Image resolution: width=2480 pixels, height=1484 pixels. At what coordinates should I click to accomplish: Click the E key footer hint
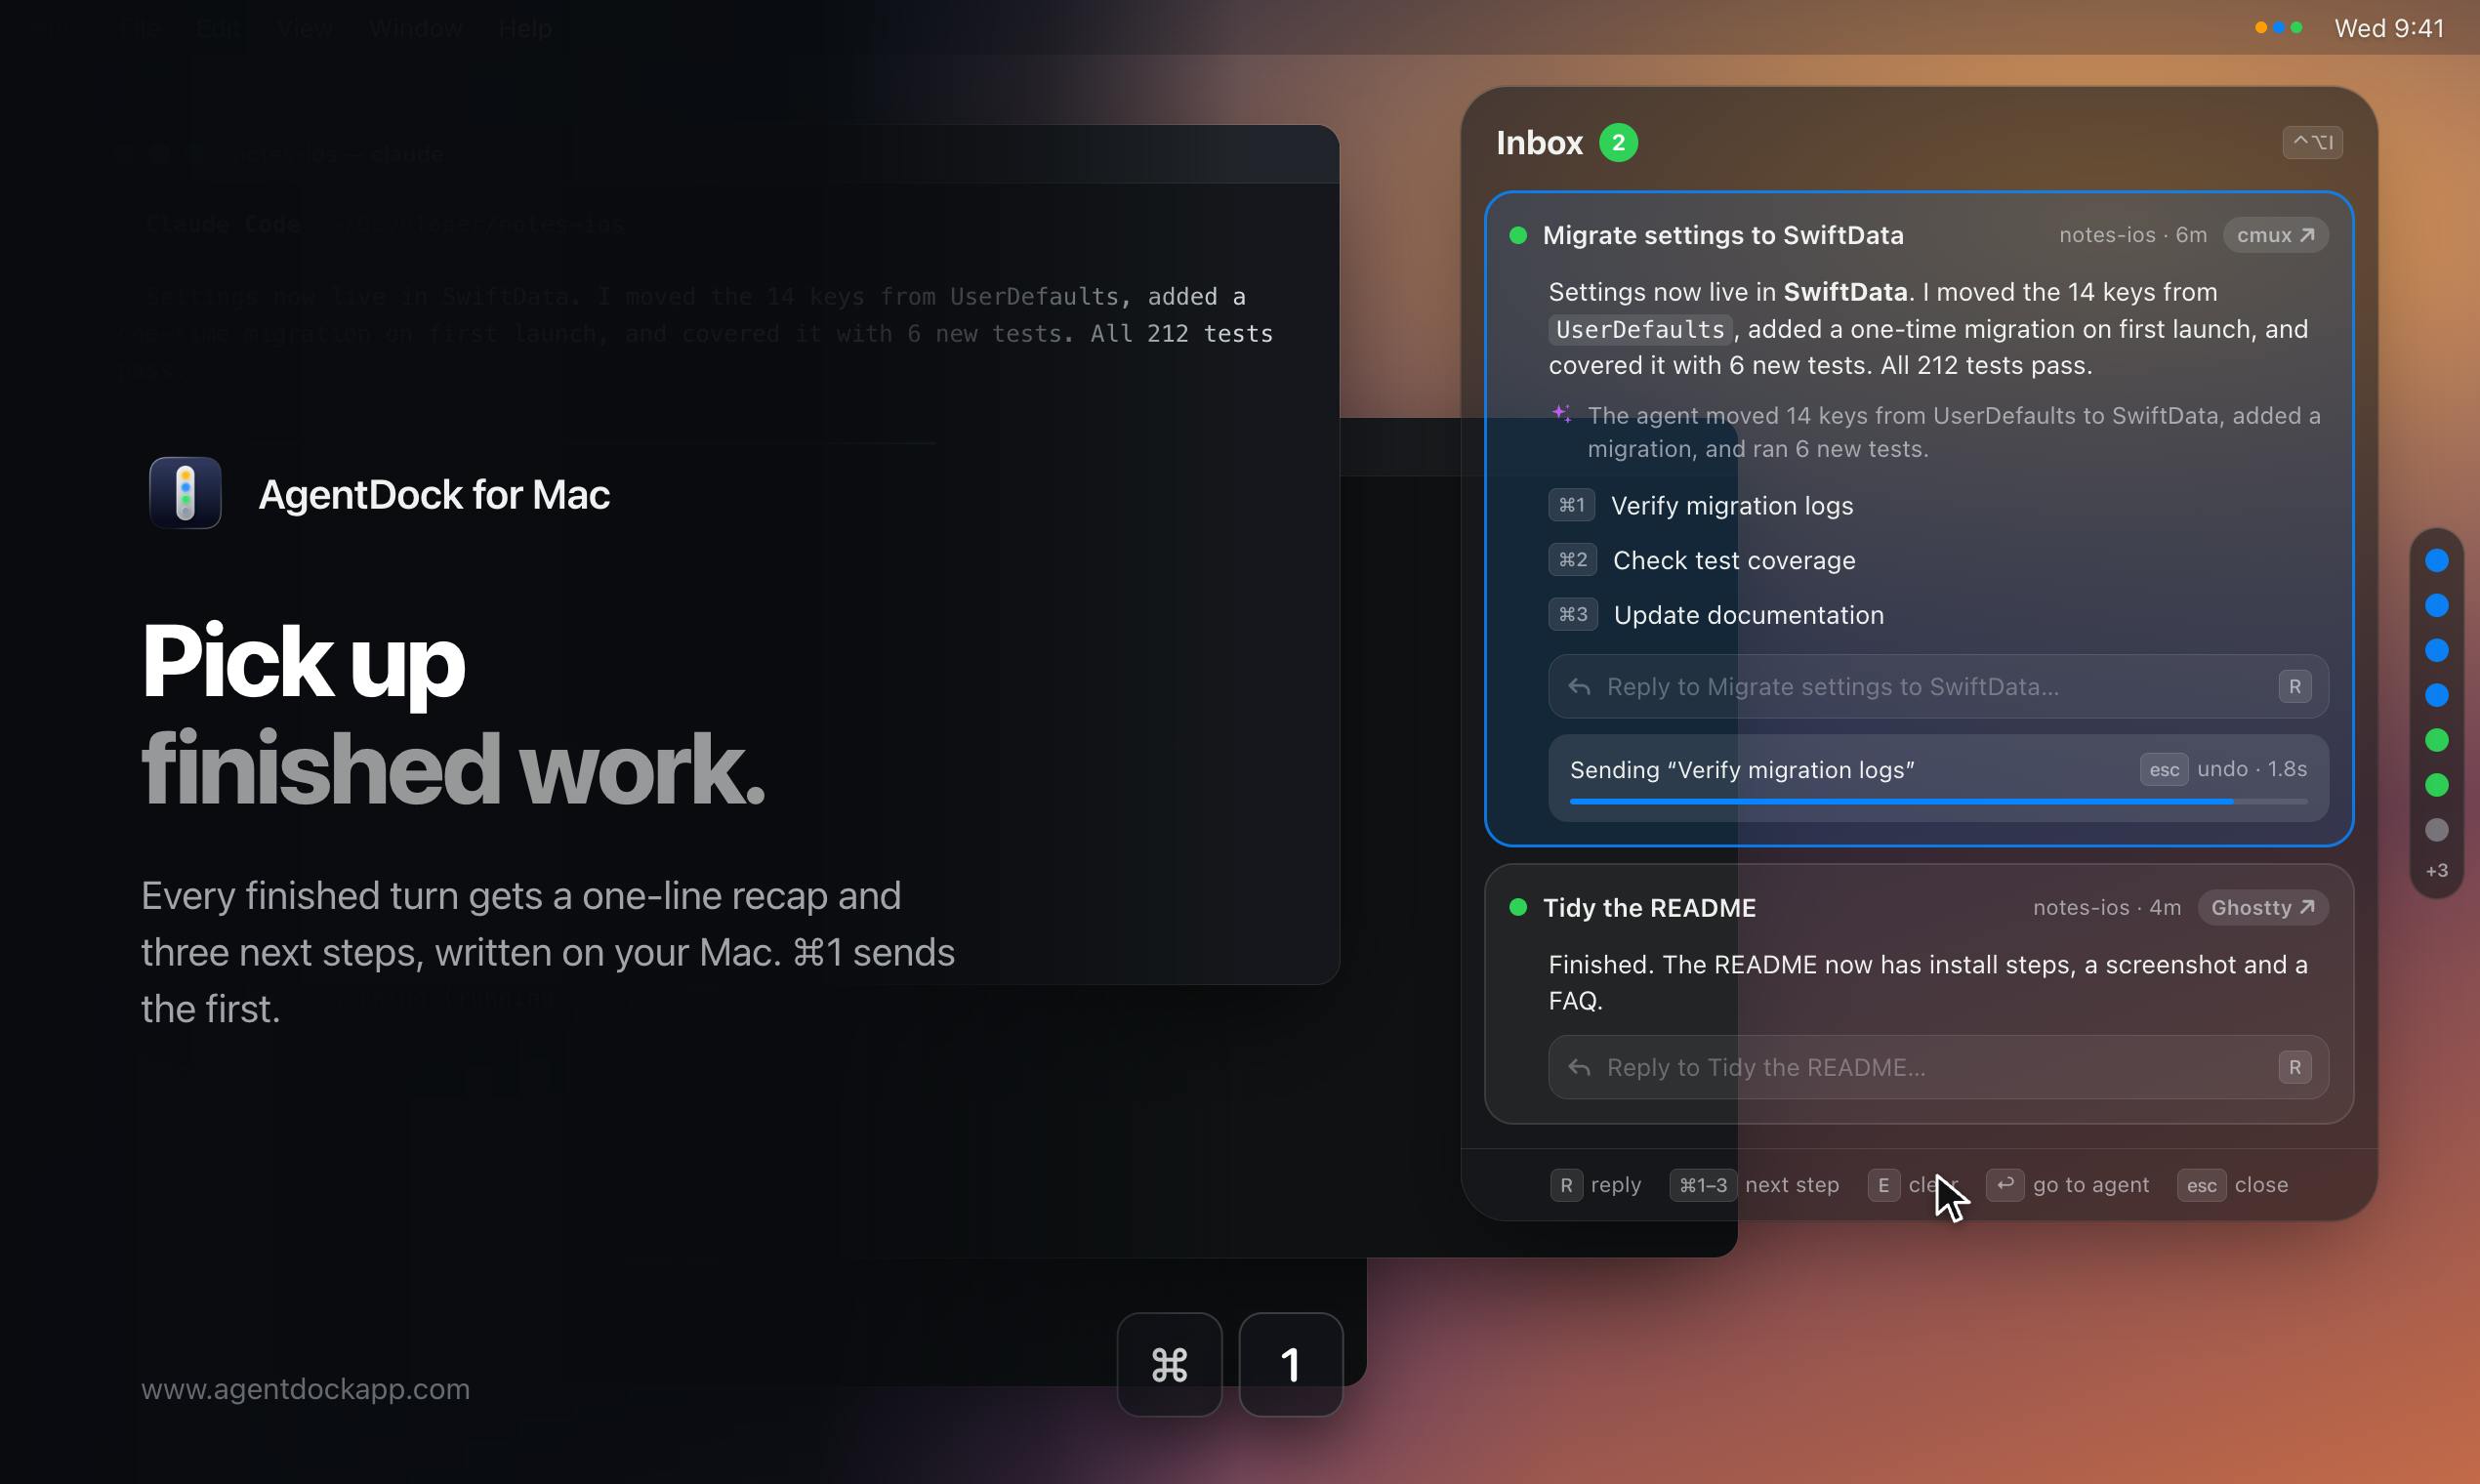pyautogui.click(x=1883, y=1185)
